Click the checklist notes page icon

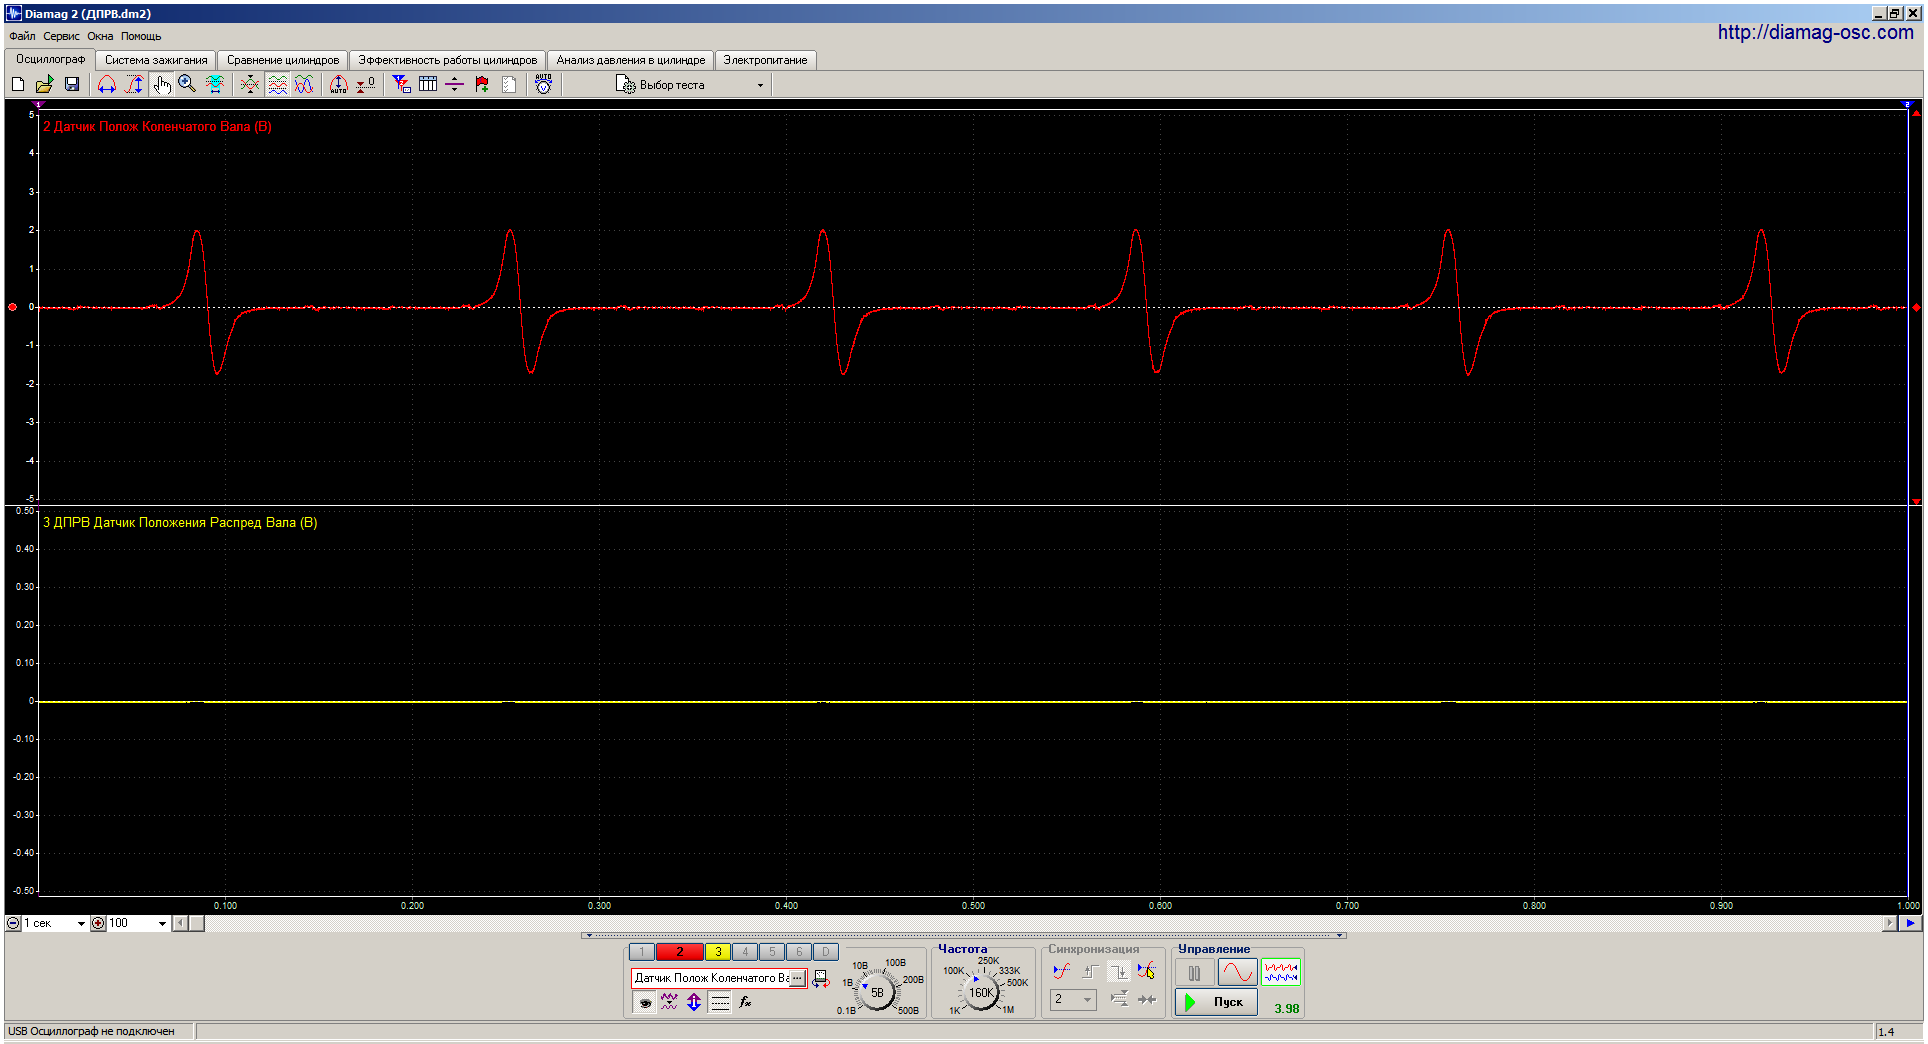(509, 85)
